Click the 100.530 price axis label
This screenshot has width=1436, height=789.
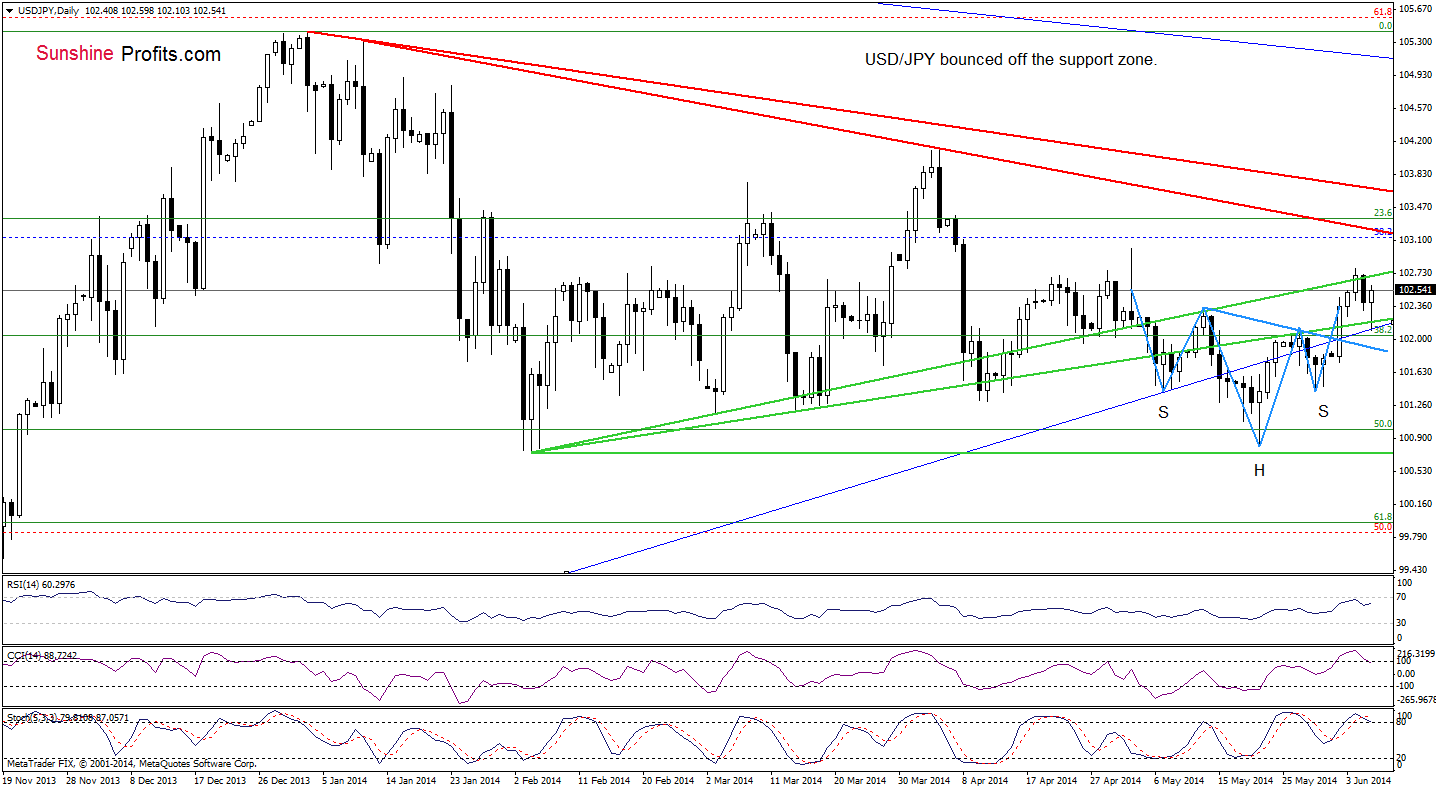[1415, 471]
